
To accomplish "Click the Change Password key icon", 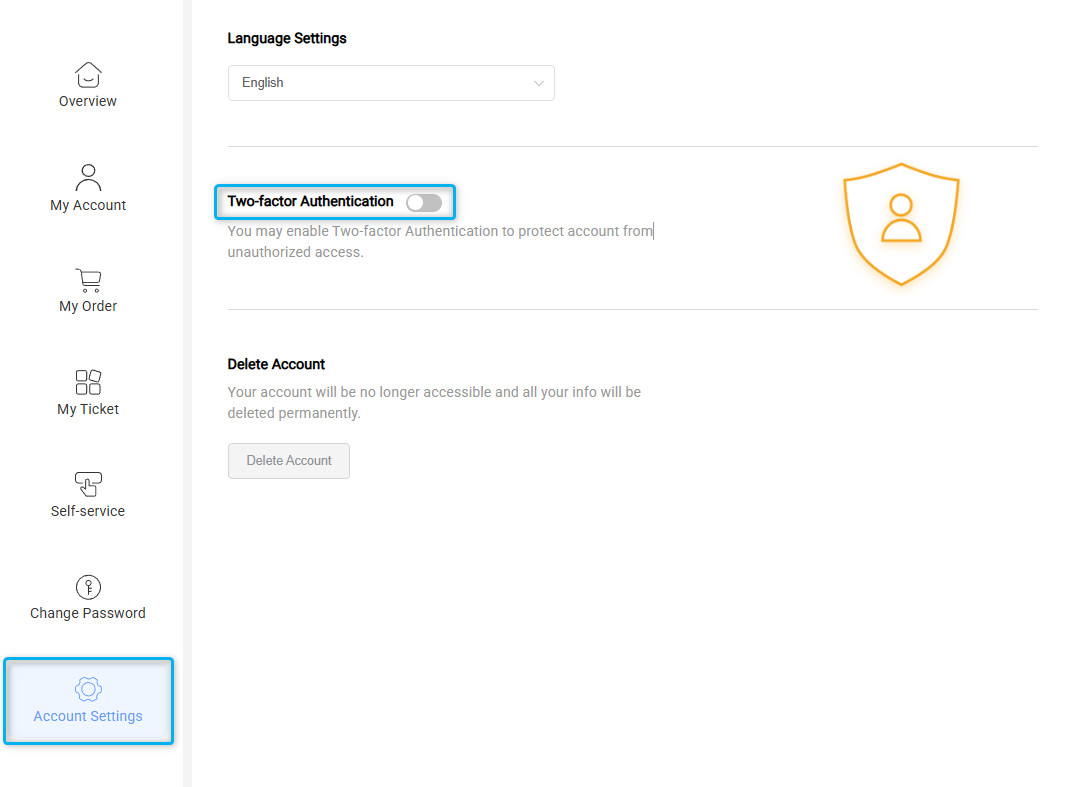I will [88, 587].
